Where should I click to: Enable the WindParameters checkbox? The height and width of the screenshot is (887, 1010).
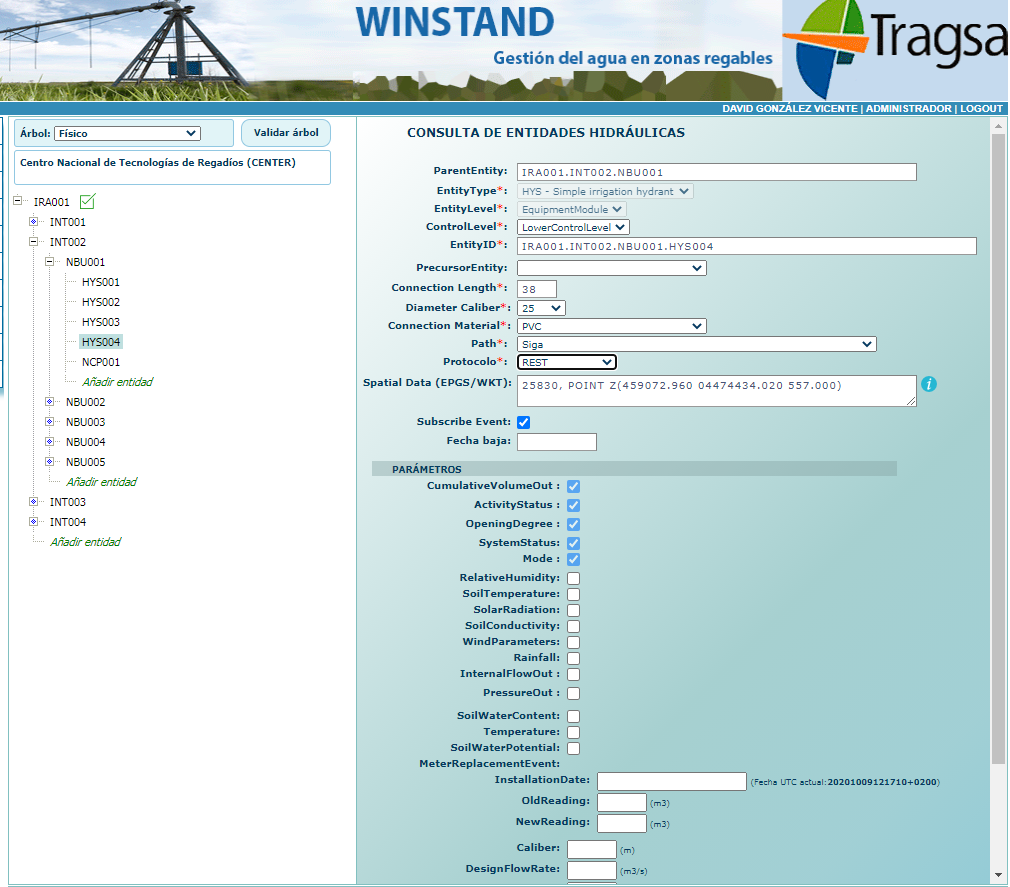[x=573, y=642]
